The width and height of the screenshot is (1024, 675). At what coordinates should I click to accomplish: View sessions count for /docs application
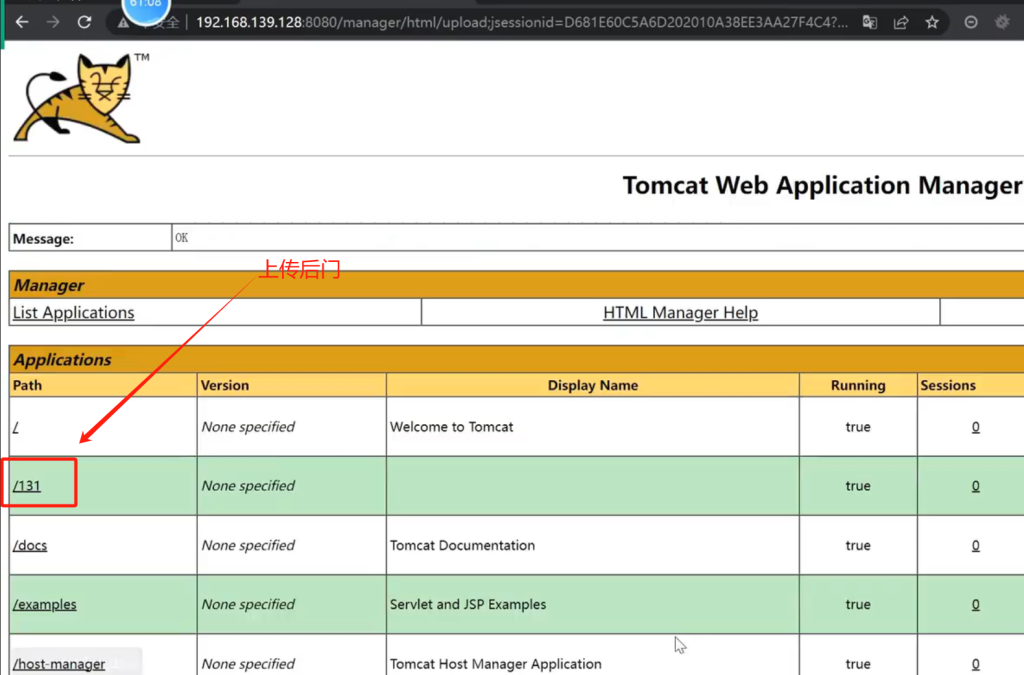pos(975,545)
